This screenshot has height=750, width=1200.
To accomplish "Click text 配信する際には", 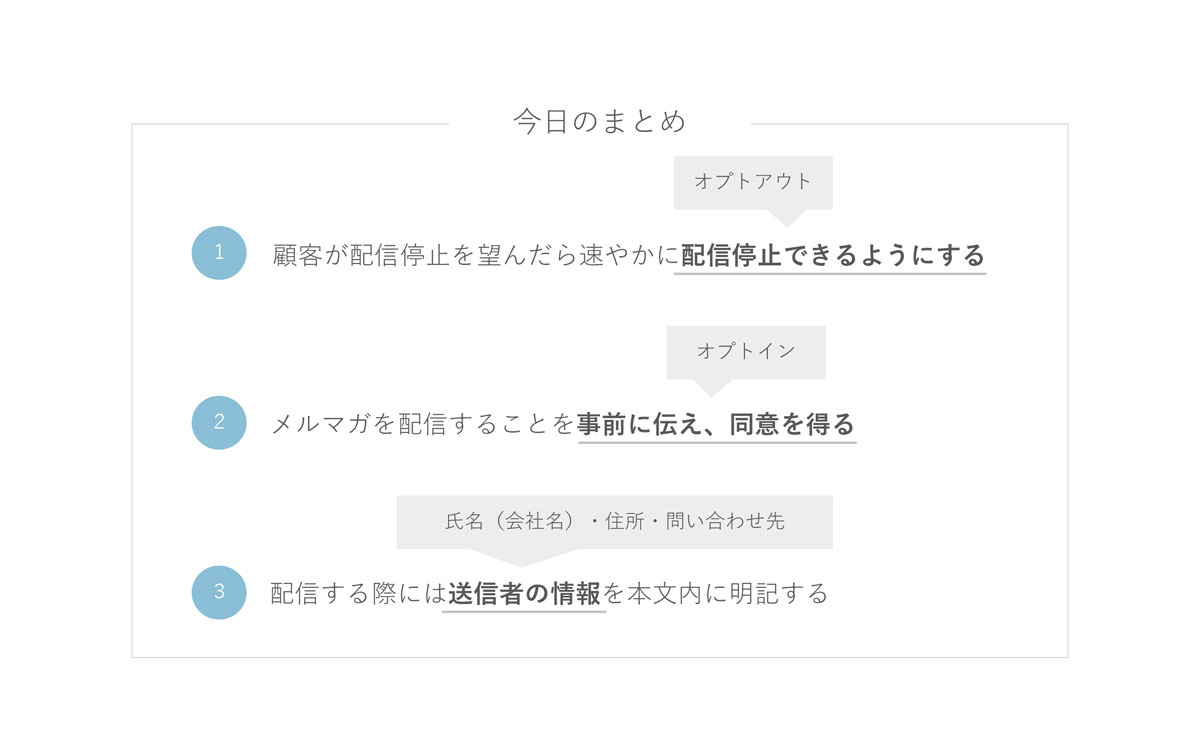I will pos(359,594).
